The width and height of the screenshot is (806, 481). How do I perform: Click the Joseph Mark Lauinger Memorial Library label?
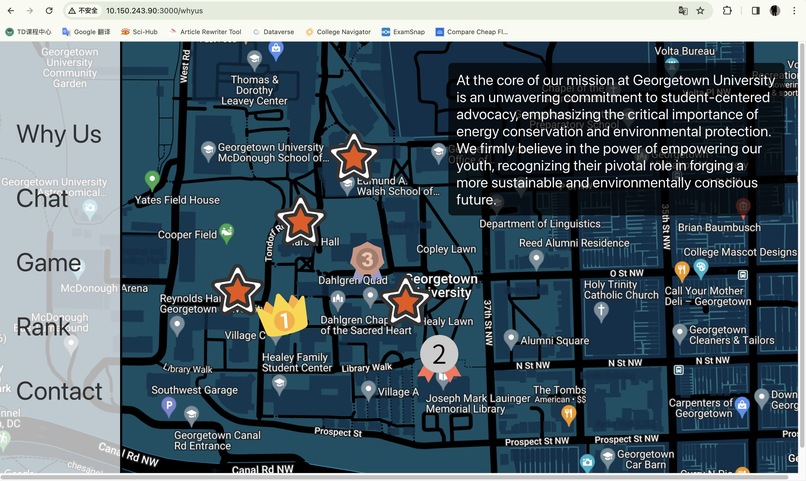pyautogui.click(x=478, y=403)
